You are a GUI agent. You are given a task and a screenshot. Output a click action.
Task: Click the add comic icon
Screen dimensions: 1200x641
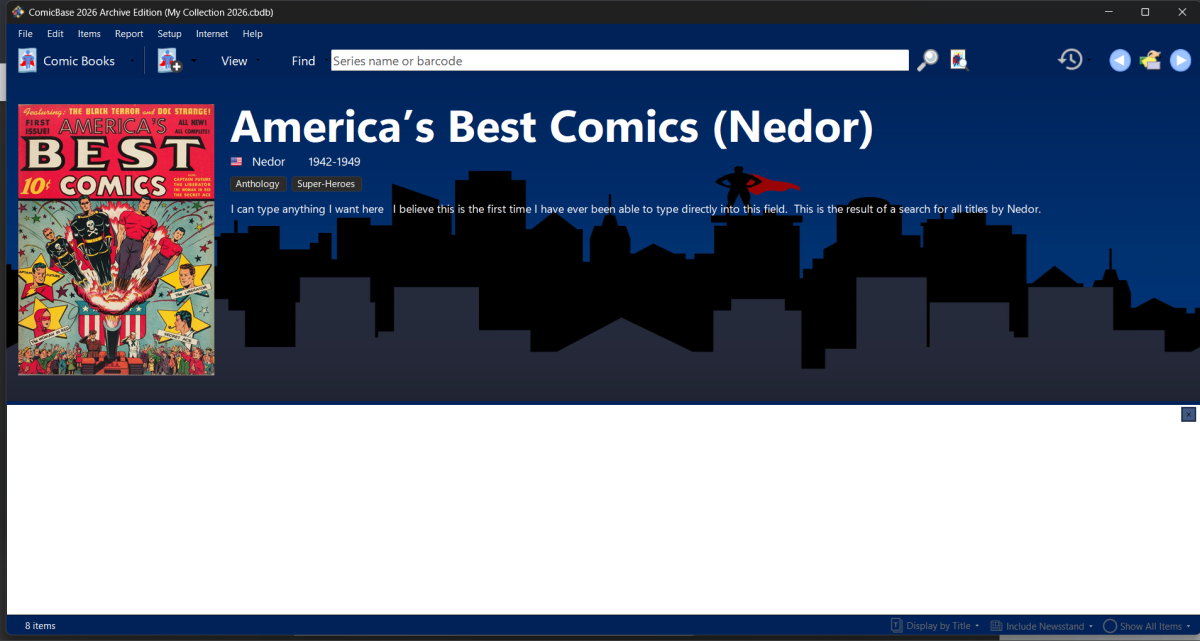168,61
